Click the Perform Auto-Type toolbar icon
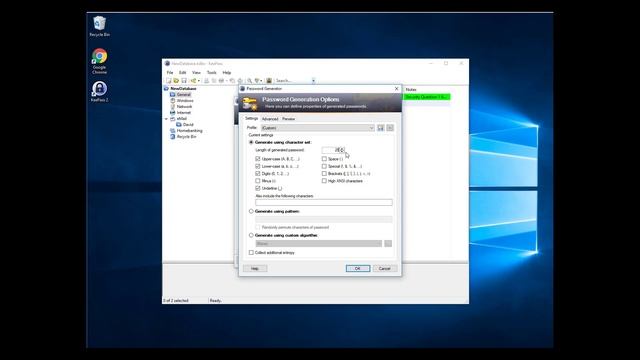Image resolution: width=640 pixels, height=360 pixels. click(x=240, y=81)
